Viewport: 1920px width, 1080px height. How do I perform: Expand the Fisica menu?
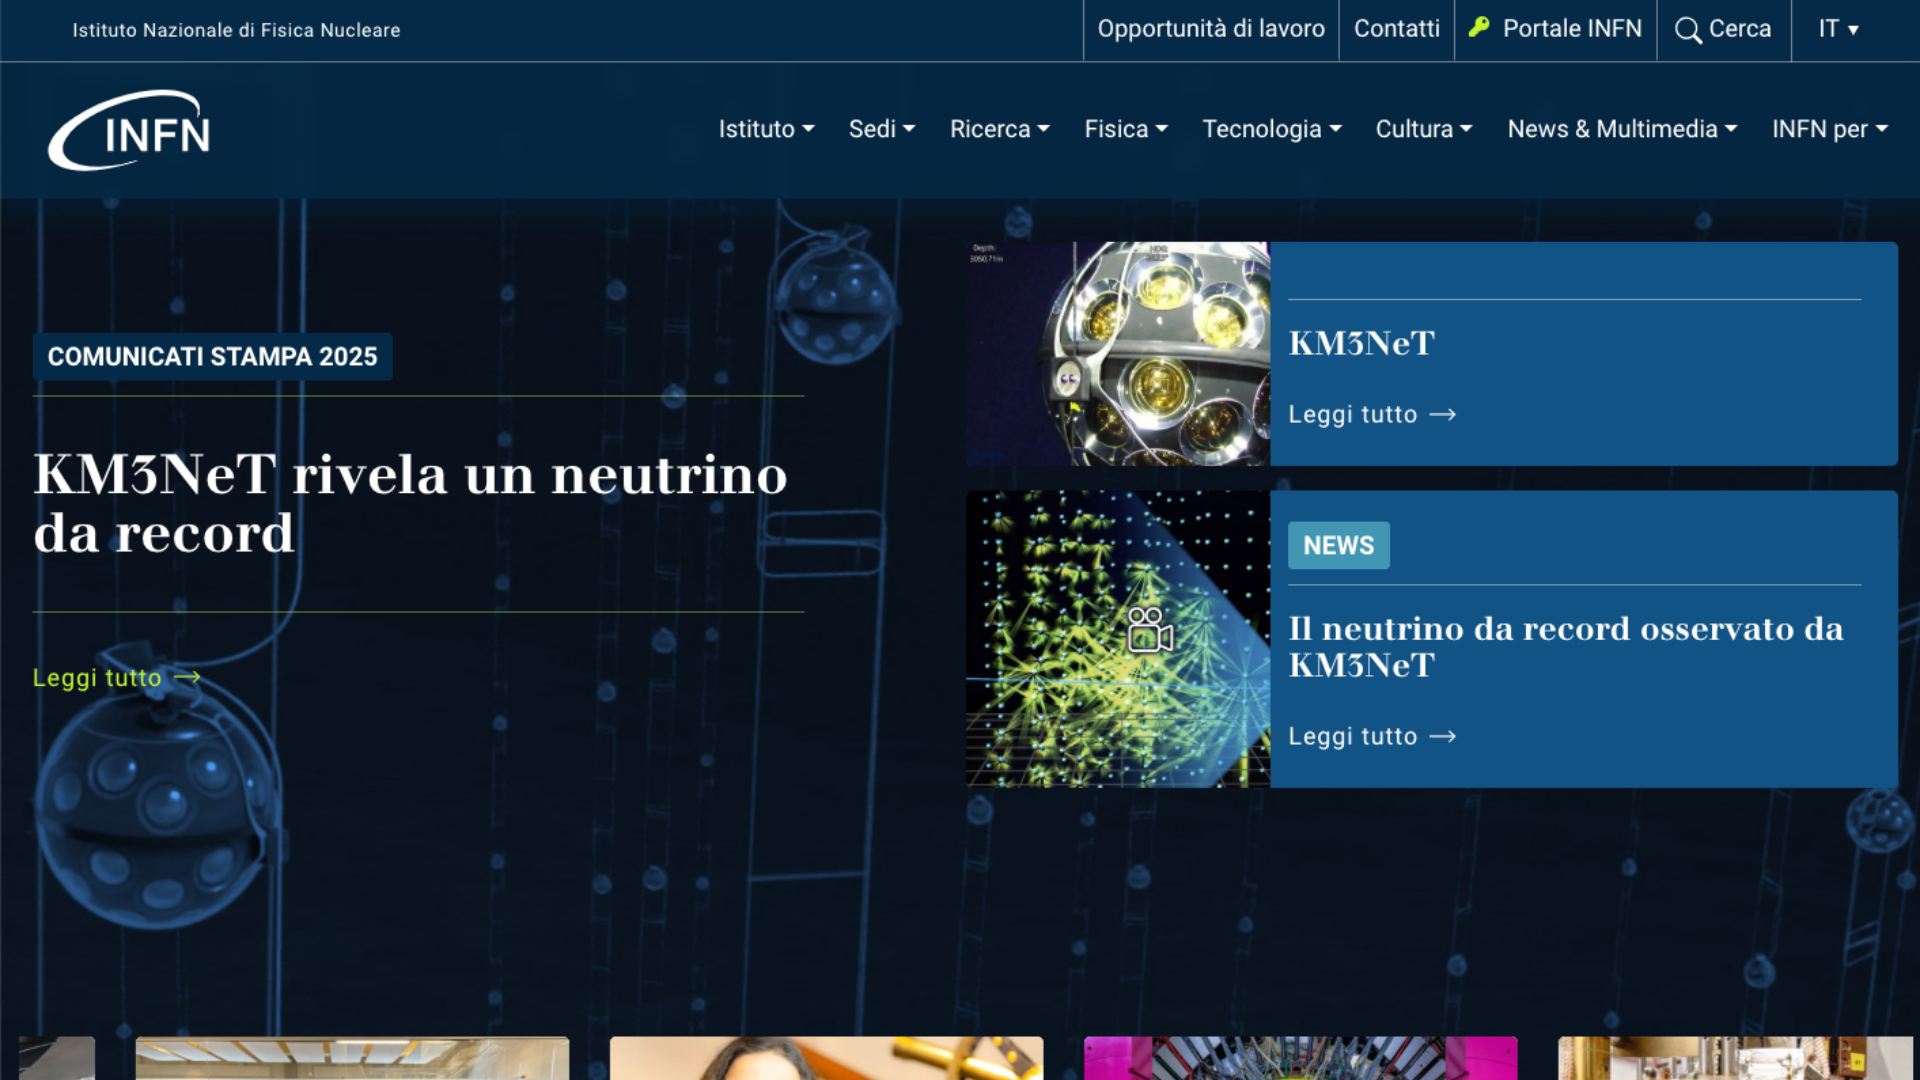tap(1126, 129)
